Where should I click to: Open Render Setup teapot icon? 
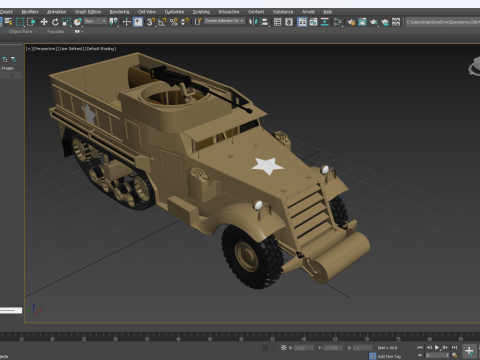(x=351, y=22)
